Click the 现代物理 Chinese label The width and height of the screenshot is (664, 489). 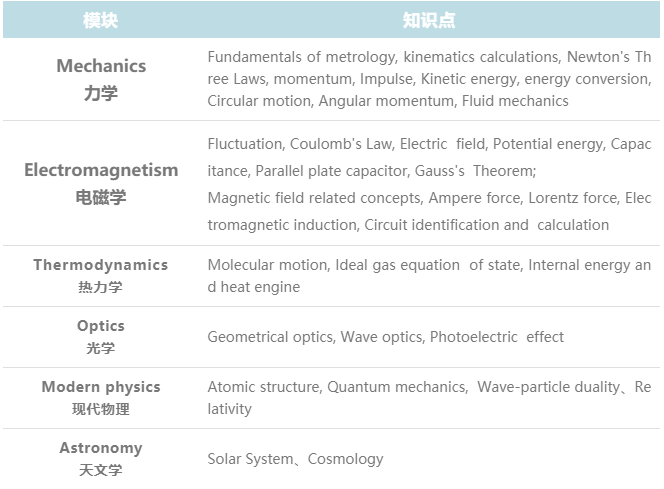pyautogui.click(x=101, y=409)
